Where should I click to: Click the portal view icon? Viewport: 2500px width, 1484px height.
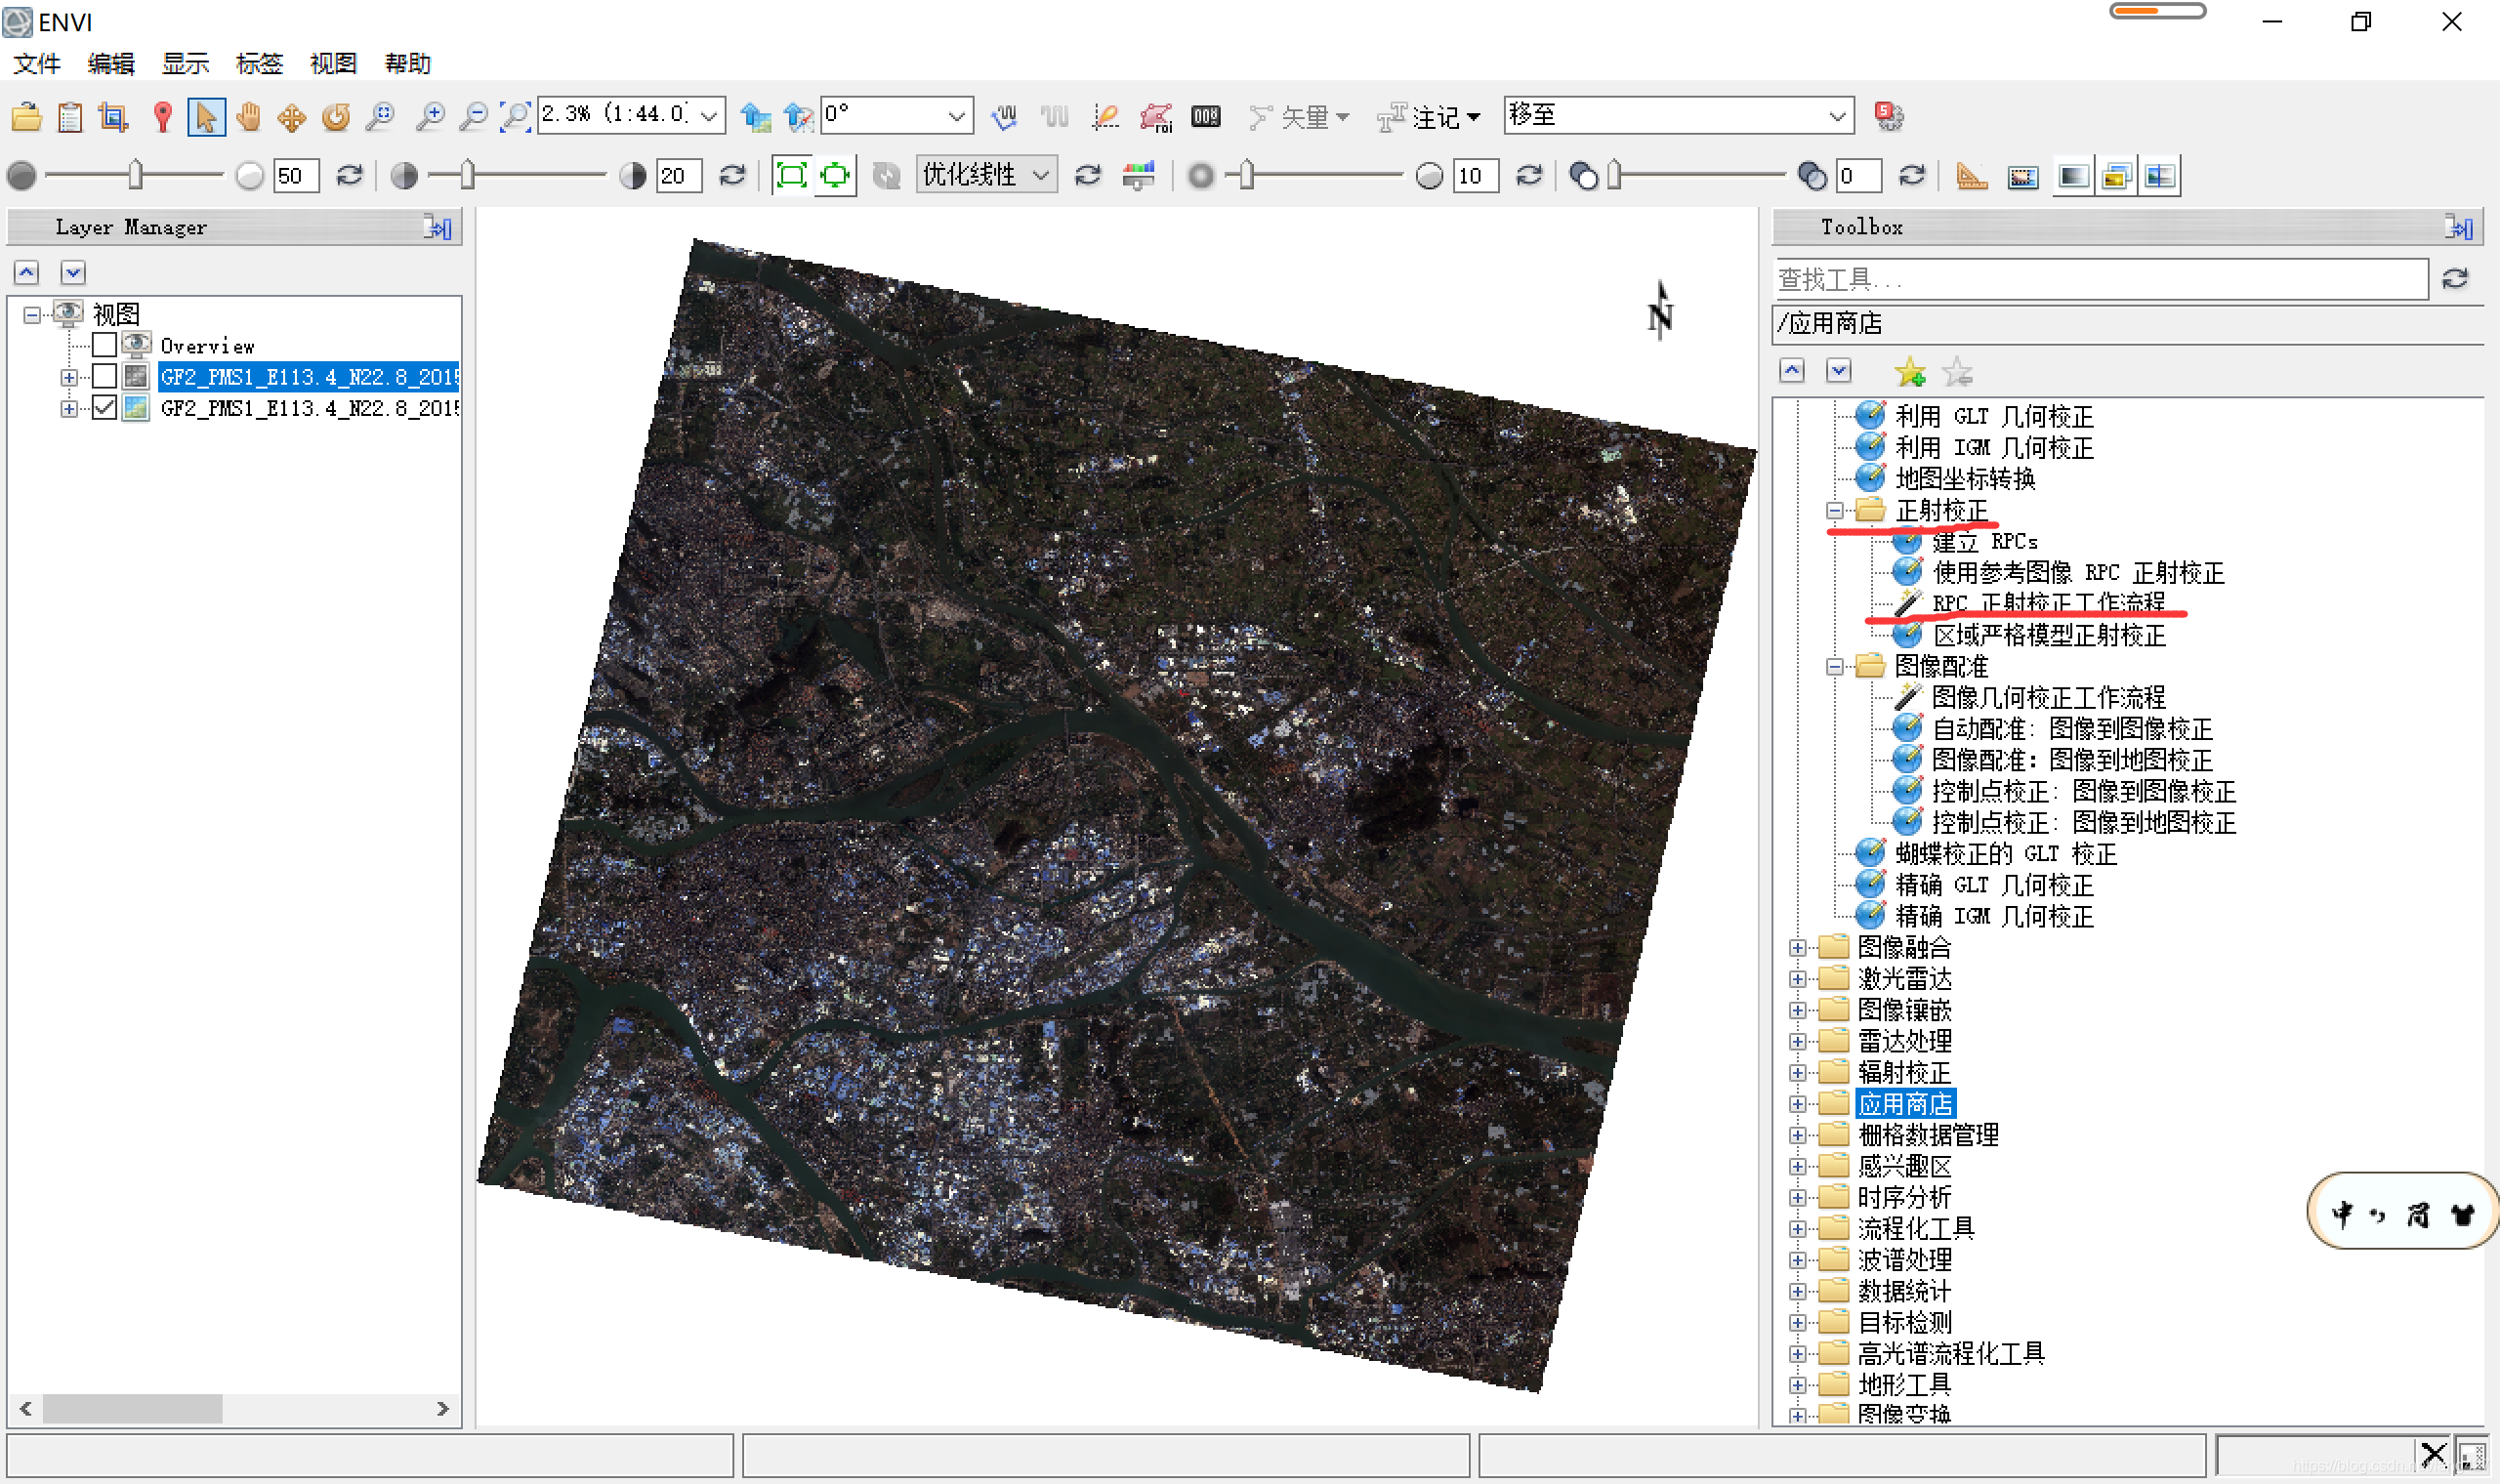pyautogui.click(x=2023, y=177)
